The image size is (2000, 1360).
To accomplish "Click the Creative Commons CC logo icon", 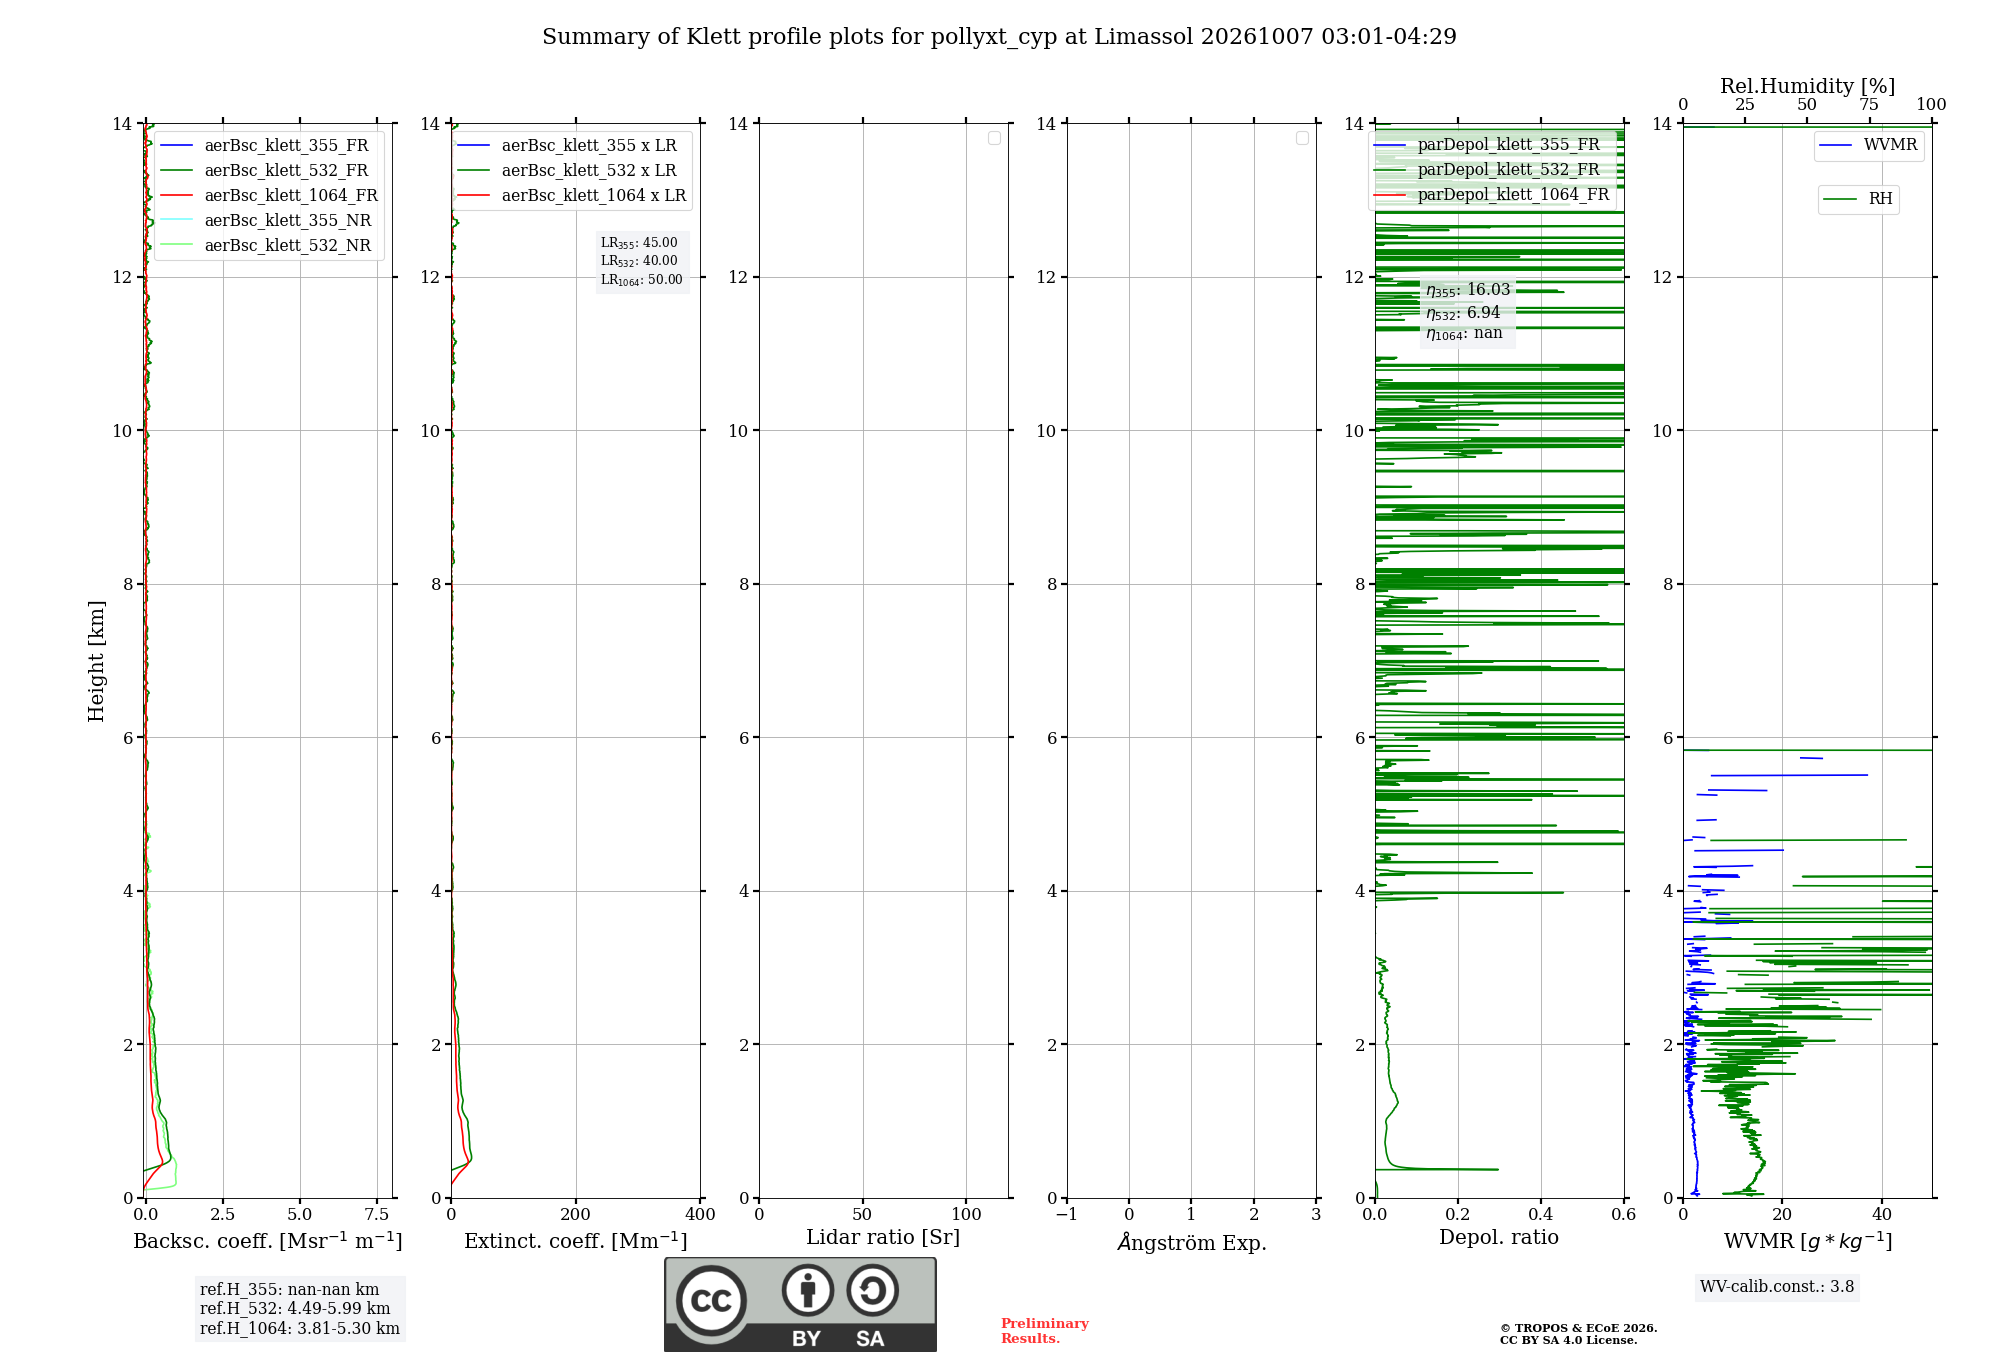I will tap(712, 1300).
